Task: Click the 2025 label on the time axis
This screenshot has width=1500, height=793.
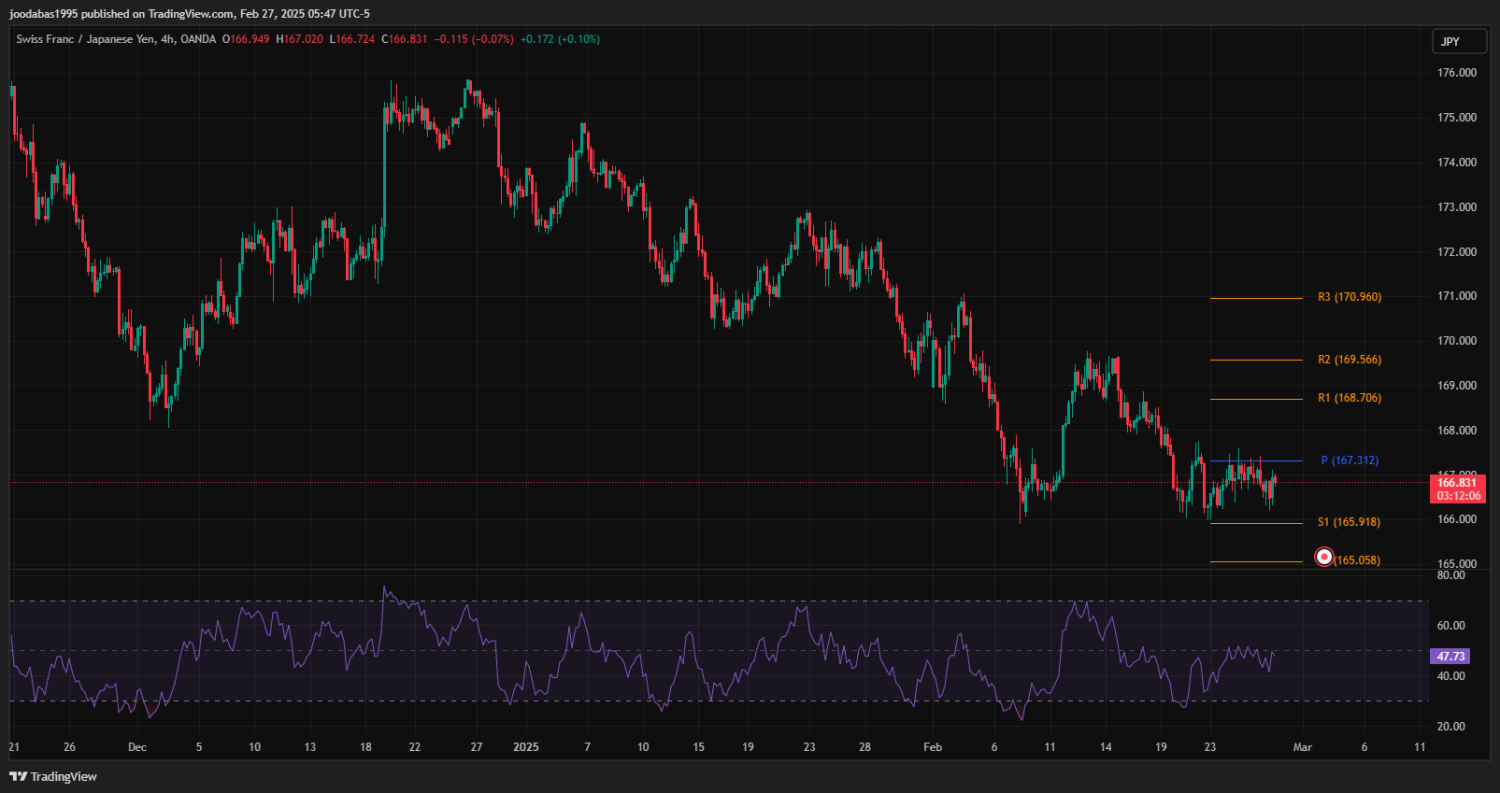Action: (525, 747)
